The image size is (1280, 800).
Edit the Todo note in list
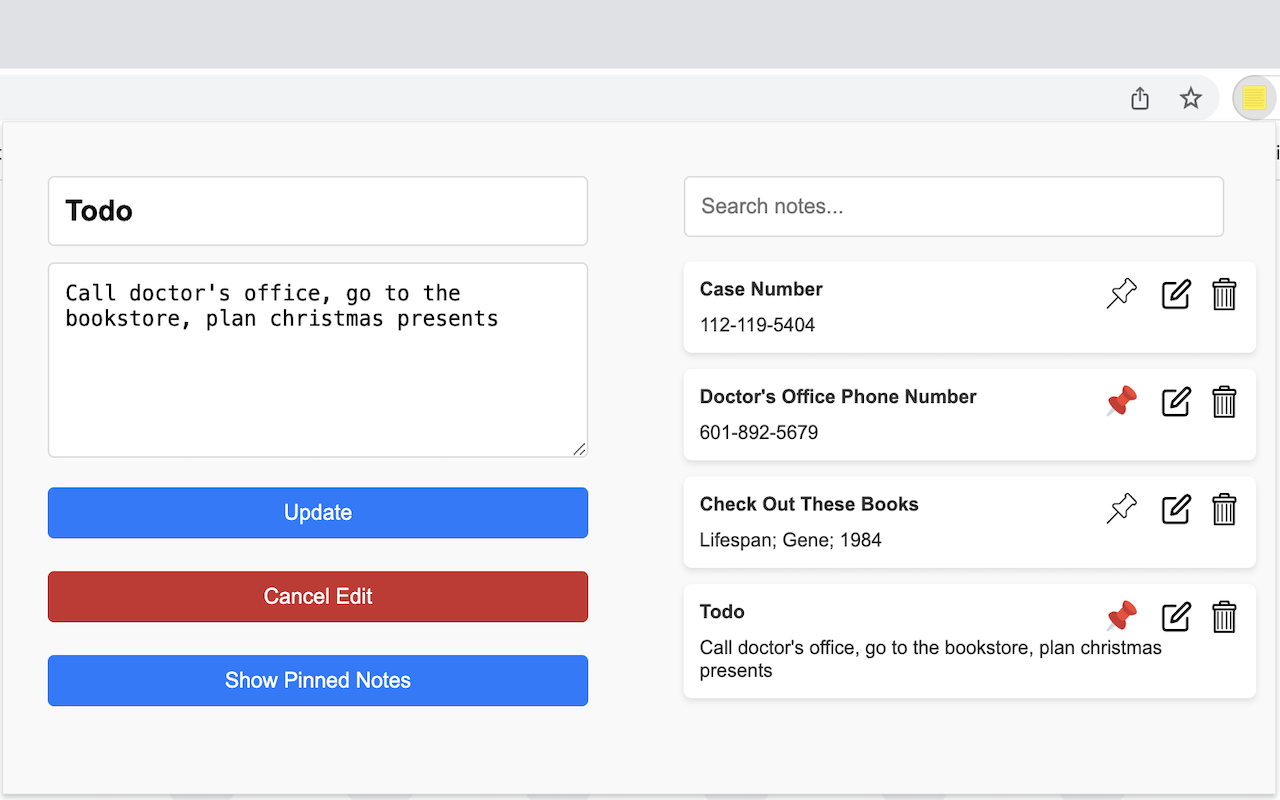point(1176,617)
